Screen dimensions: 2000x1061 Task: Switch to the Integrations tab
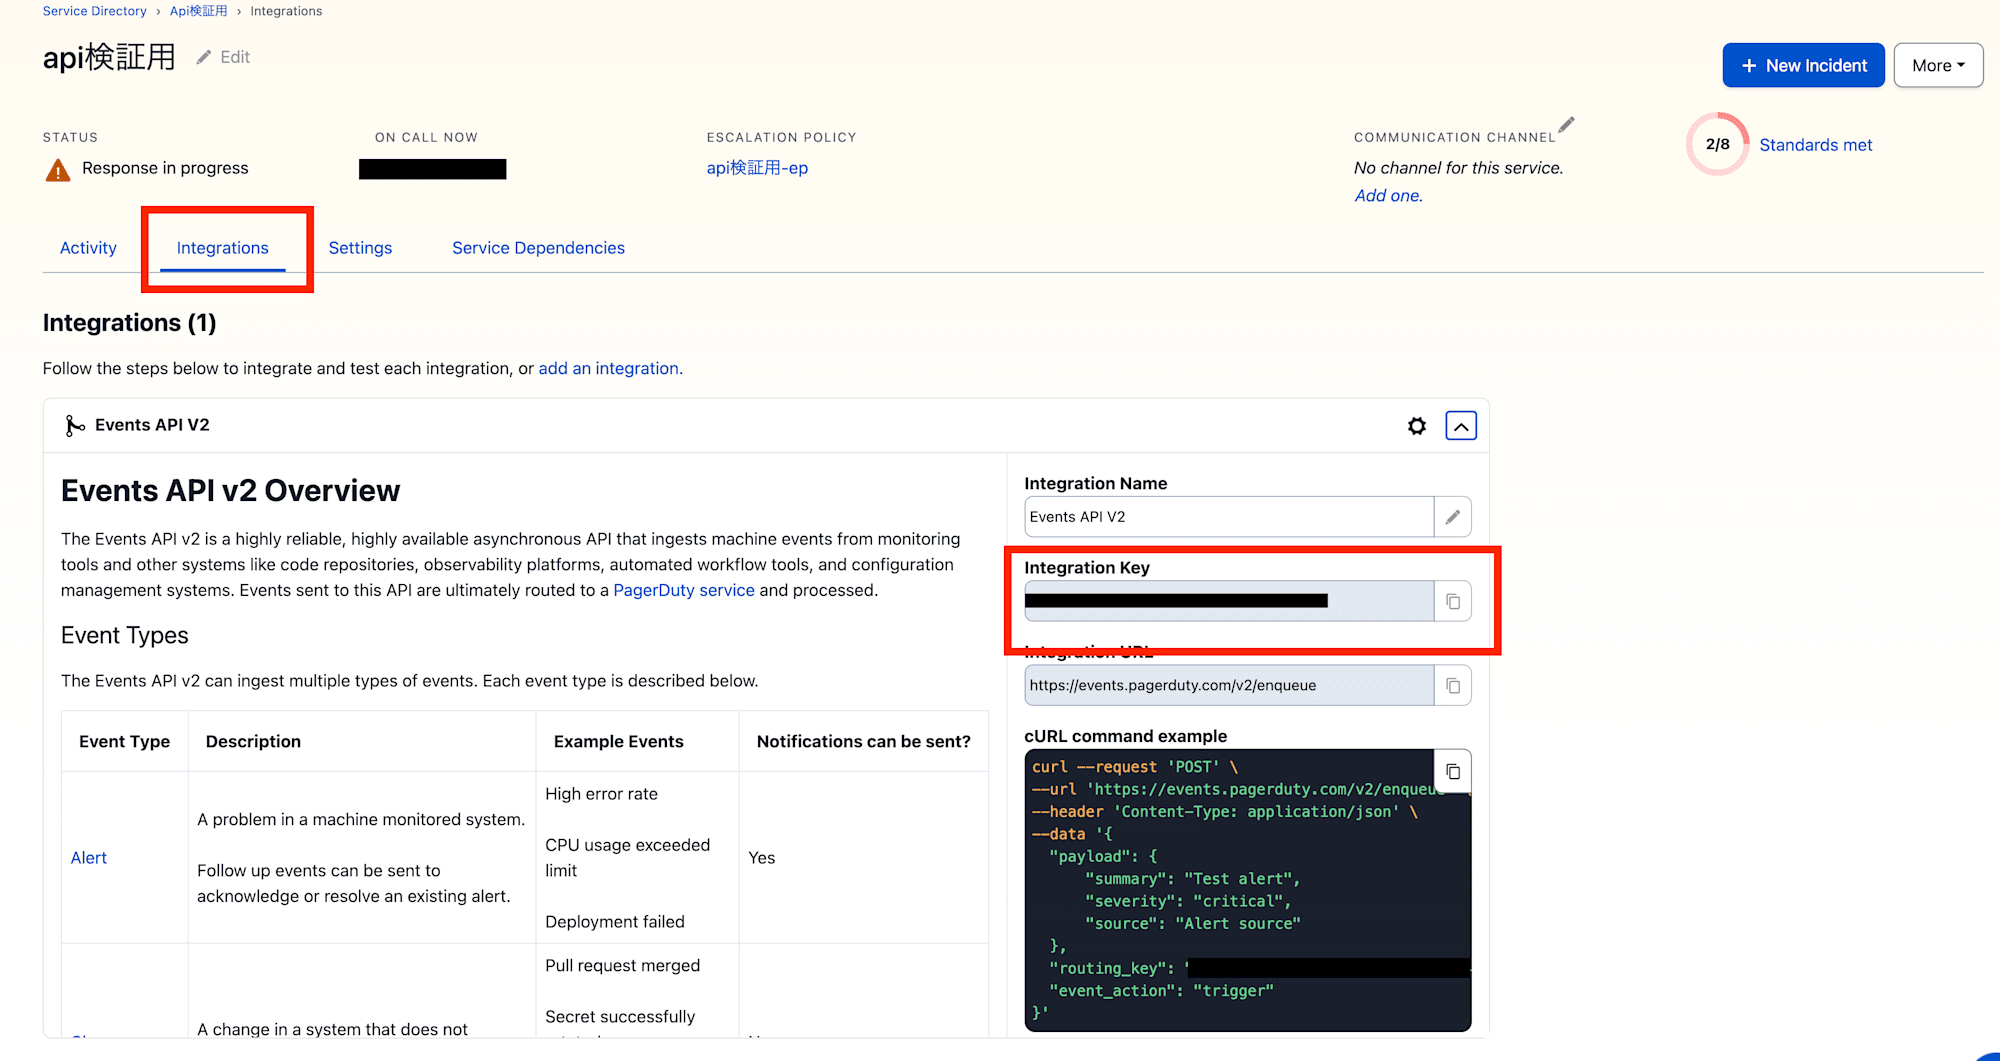222,248
